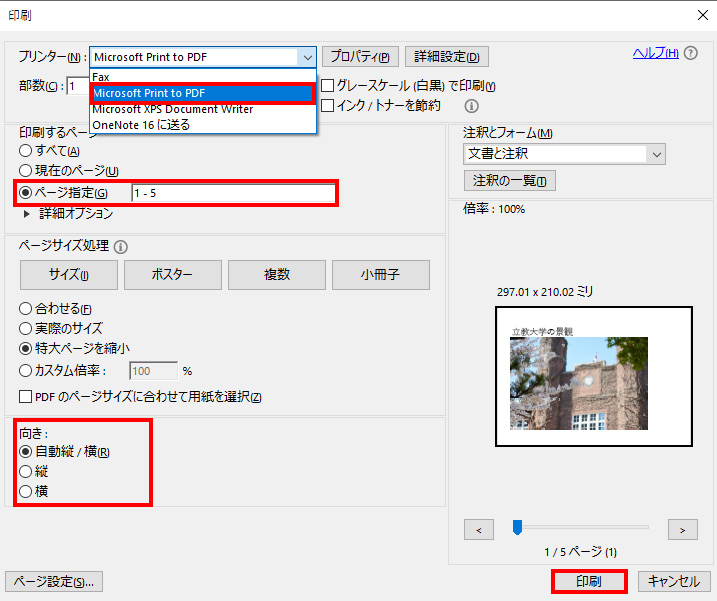Choose Microsoft XPS Document Writer from list
Viewport: 717px width, 601px height.
[x=172, y=109]
